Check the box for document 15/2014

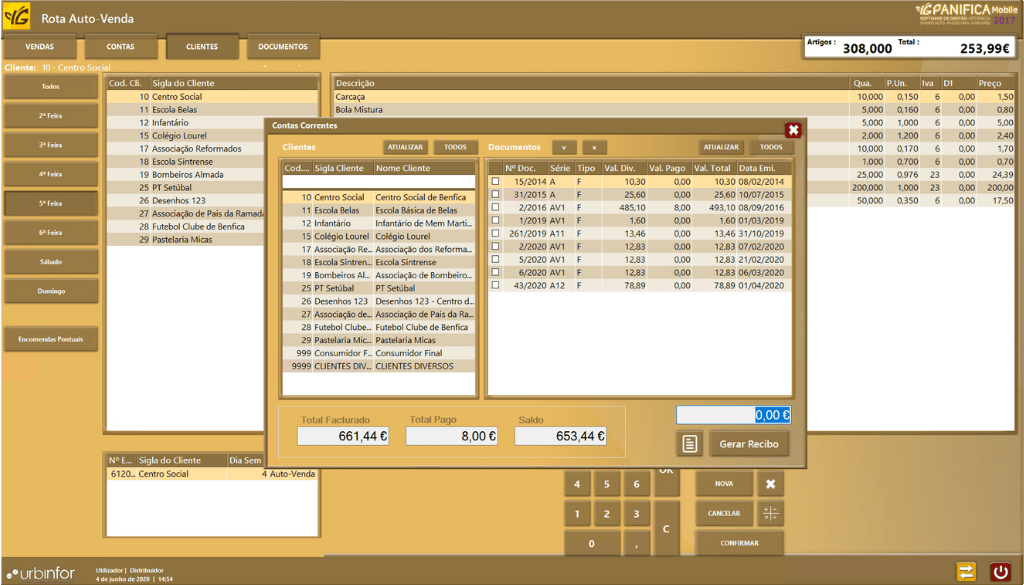pos(495,181)
